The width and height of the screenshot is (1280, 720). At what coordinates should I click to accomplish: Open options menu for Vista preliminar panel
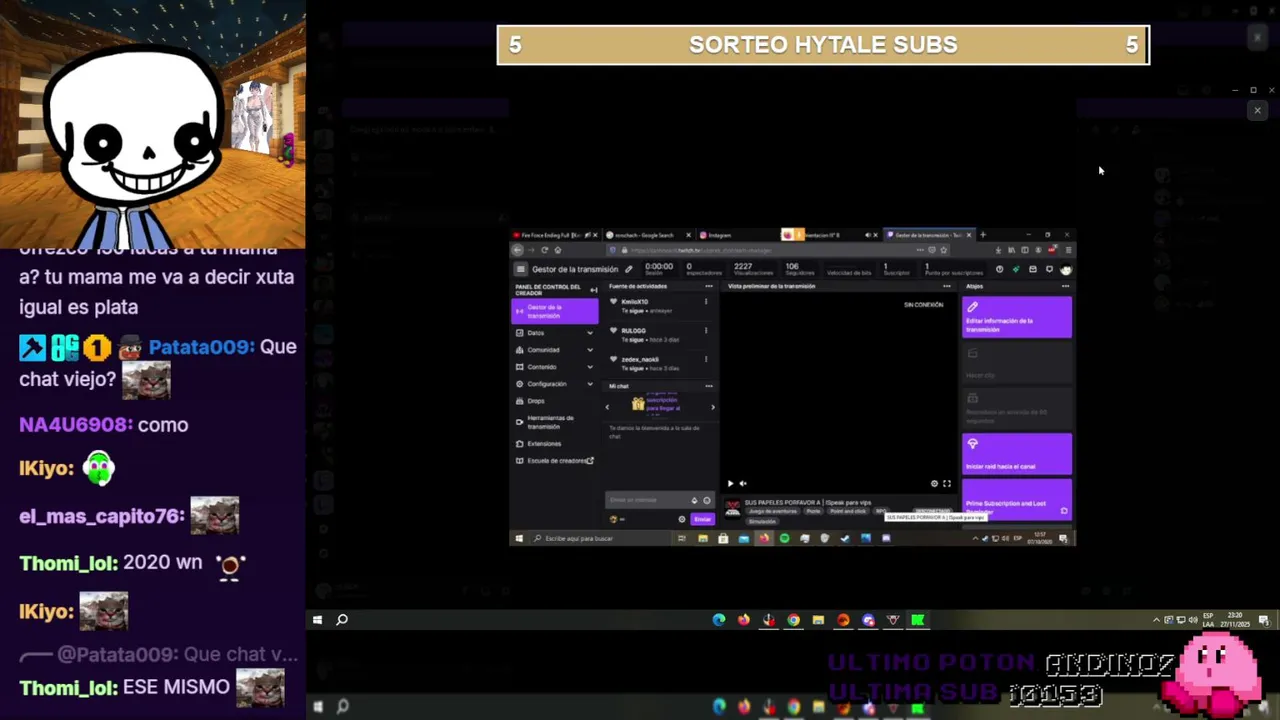(x=947, y=287)
